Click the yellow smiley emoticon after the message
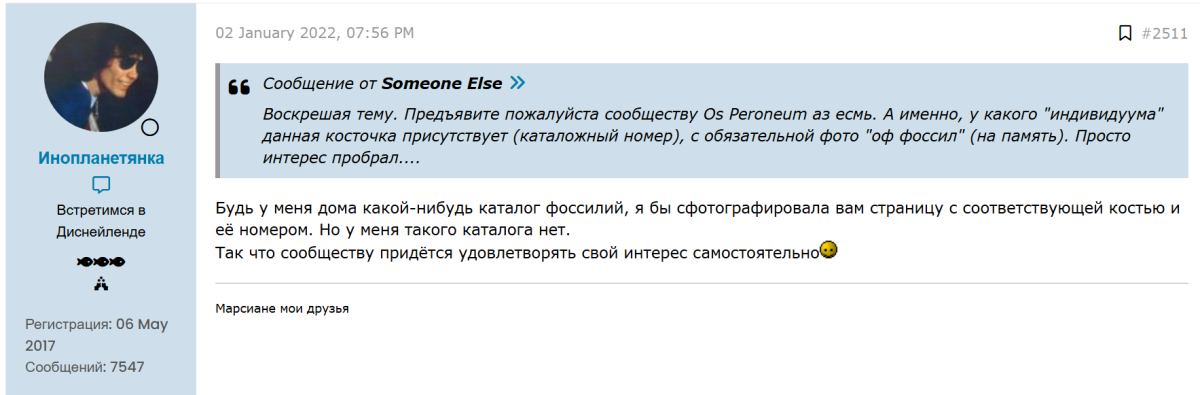Viewport: 1200px width, 395px height. click(x=828, y=249)
